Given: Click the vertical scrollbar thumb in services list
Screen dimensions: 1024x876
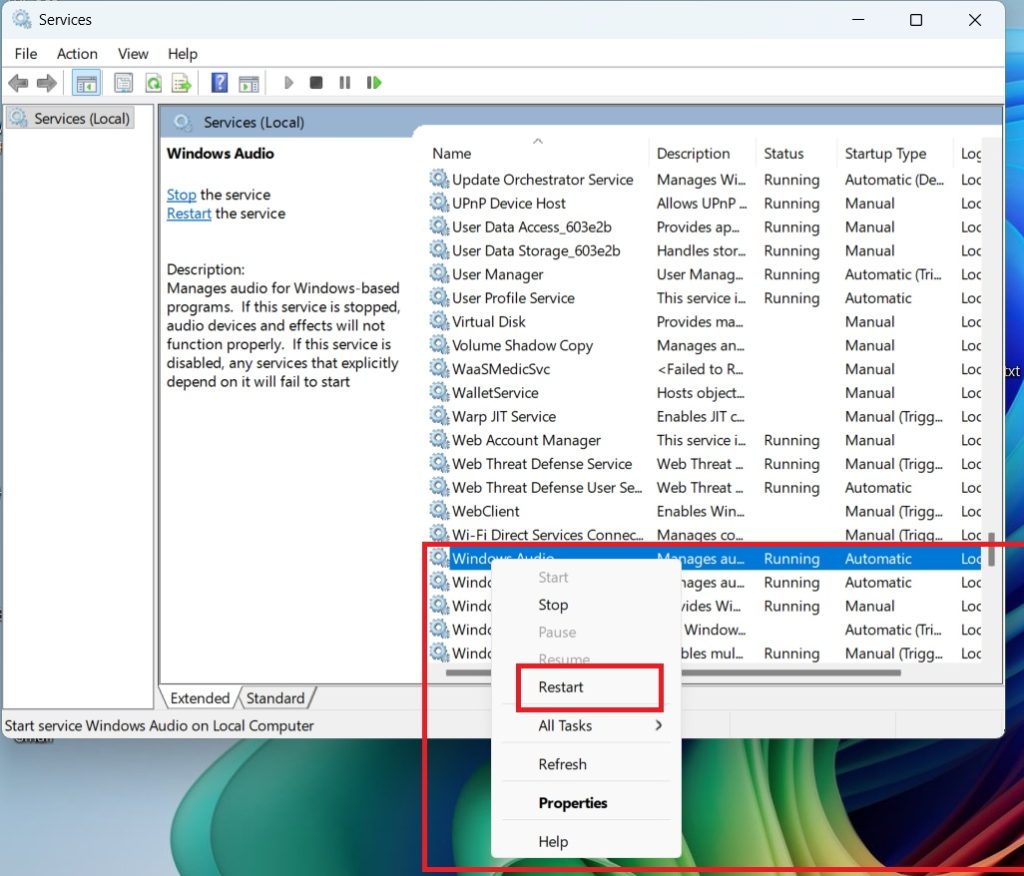Looking at the screenshot, I should pos(991,549).
